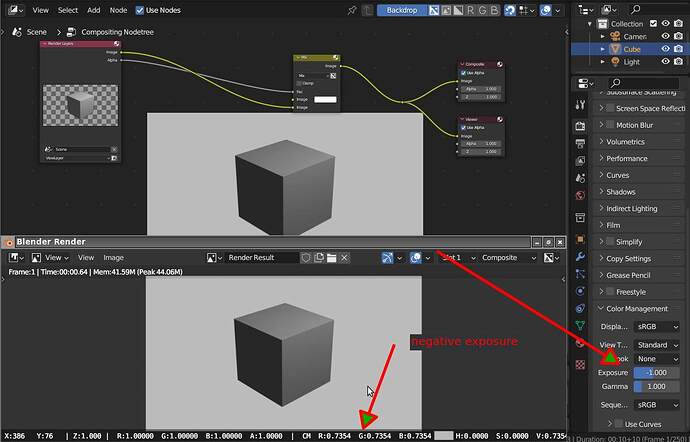This screenshot has width=690, height=442.
Task: Collapse the Collection in the outliner
Action: point(590,23)
